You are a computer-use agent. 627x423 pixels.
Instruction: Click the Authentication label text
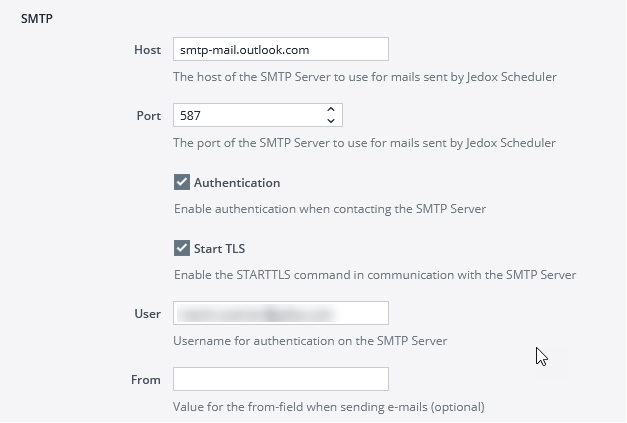pyautogui.click(x=236, y=183)
